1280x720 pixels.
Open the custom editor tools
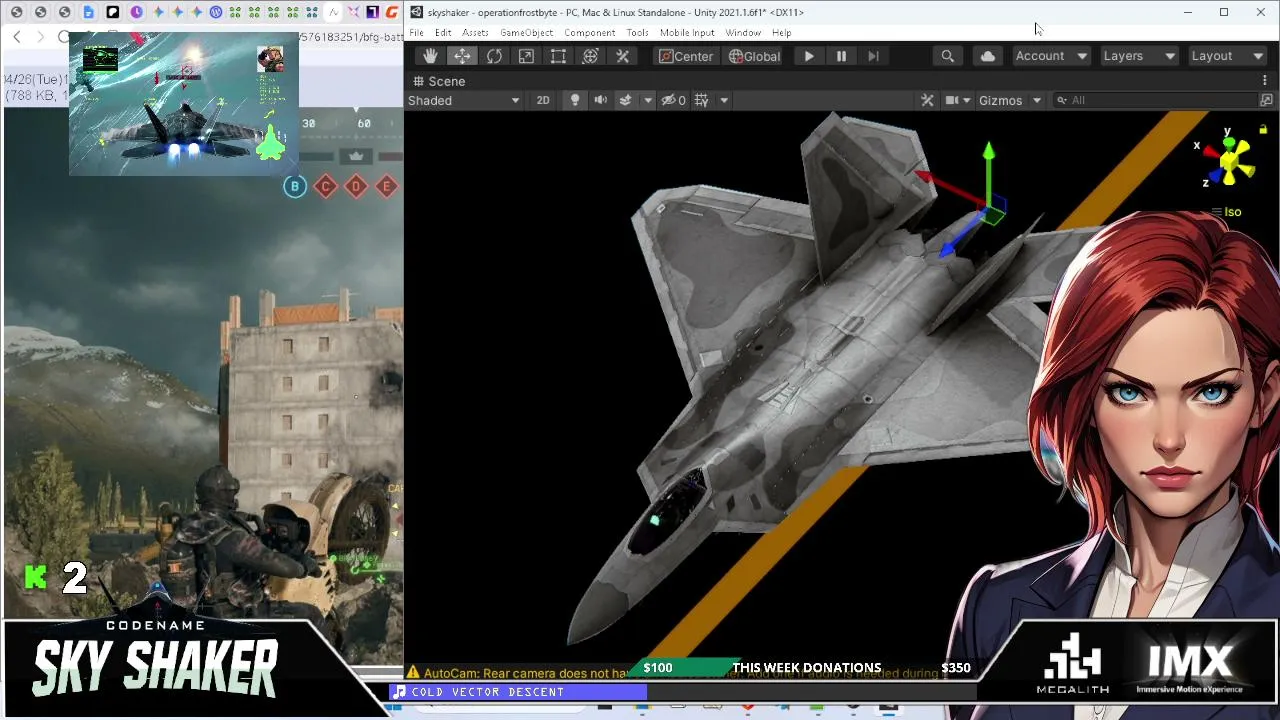[622, 56]
